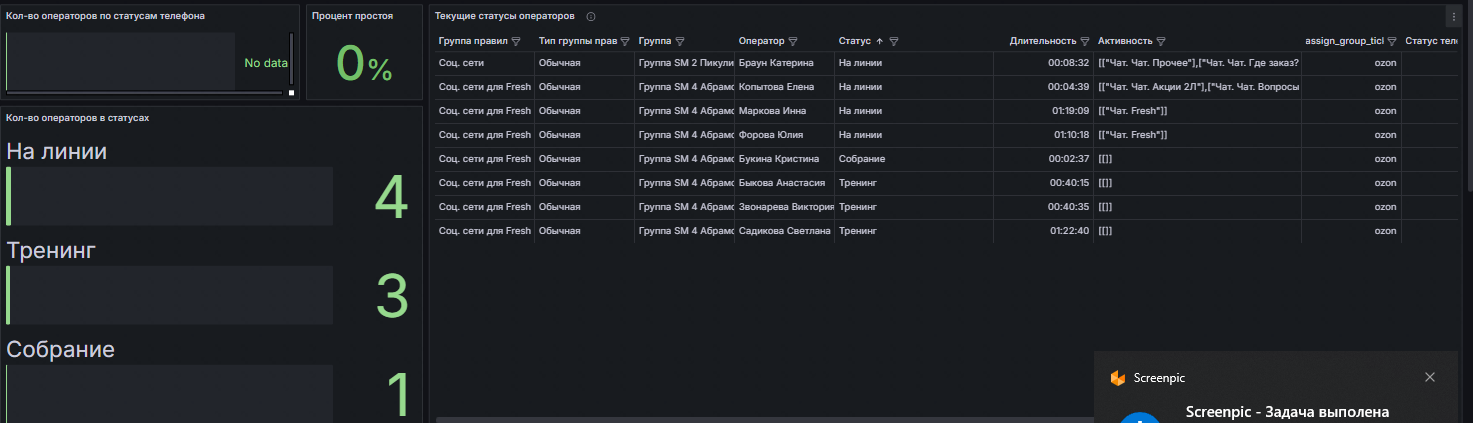Click the vertical scrollbar in phone statuses panel
This screenshot has height=423, width=1473.
[292, 60]
